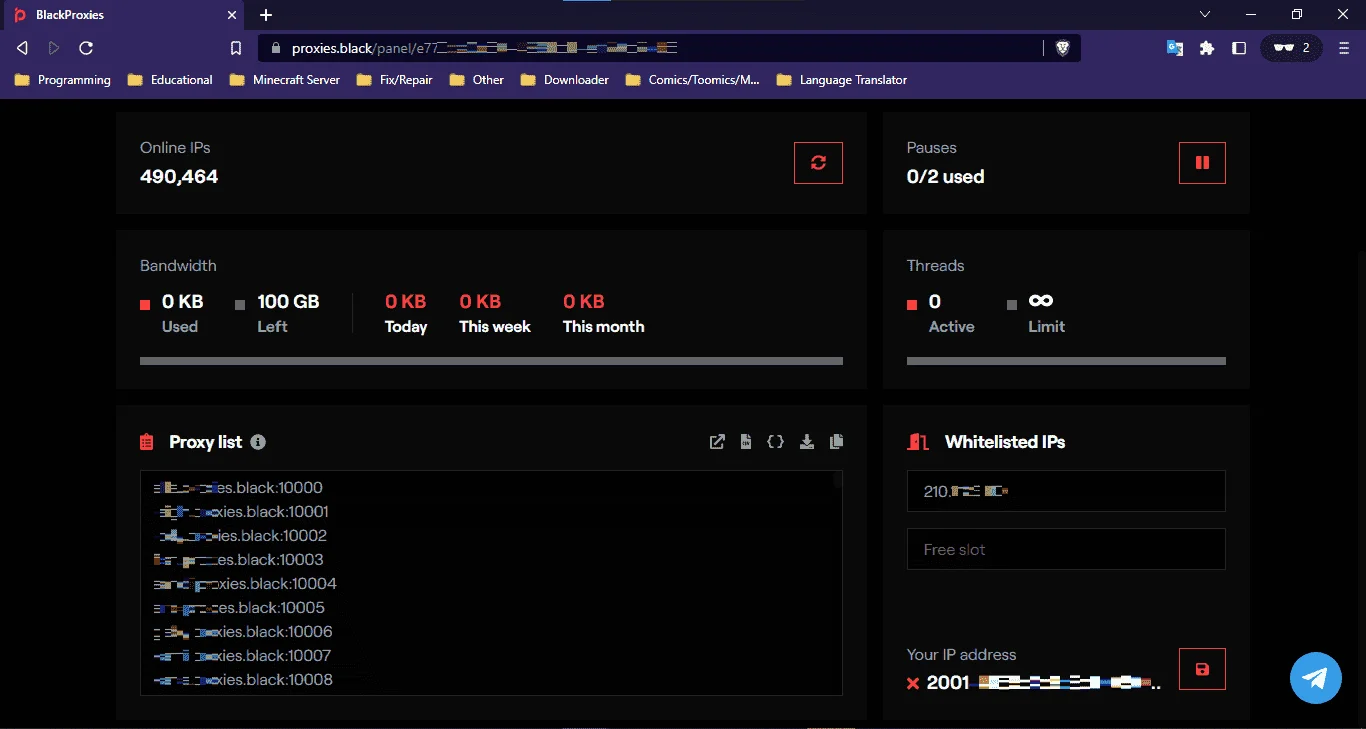Viewport: 1366px width, 729px height.
Task: Select proxy entry with port 10002
Action: [x=243, y=536]
